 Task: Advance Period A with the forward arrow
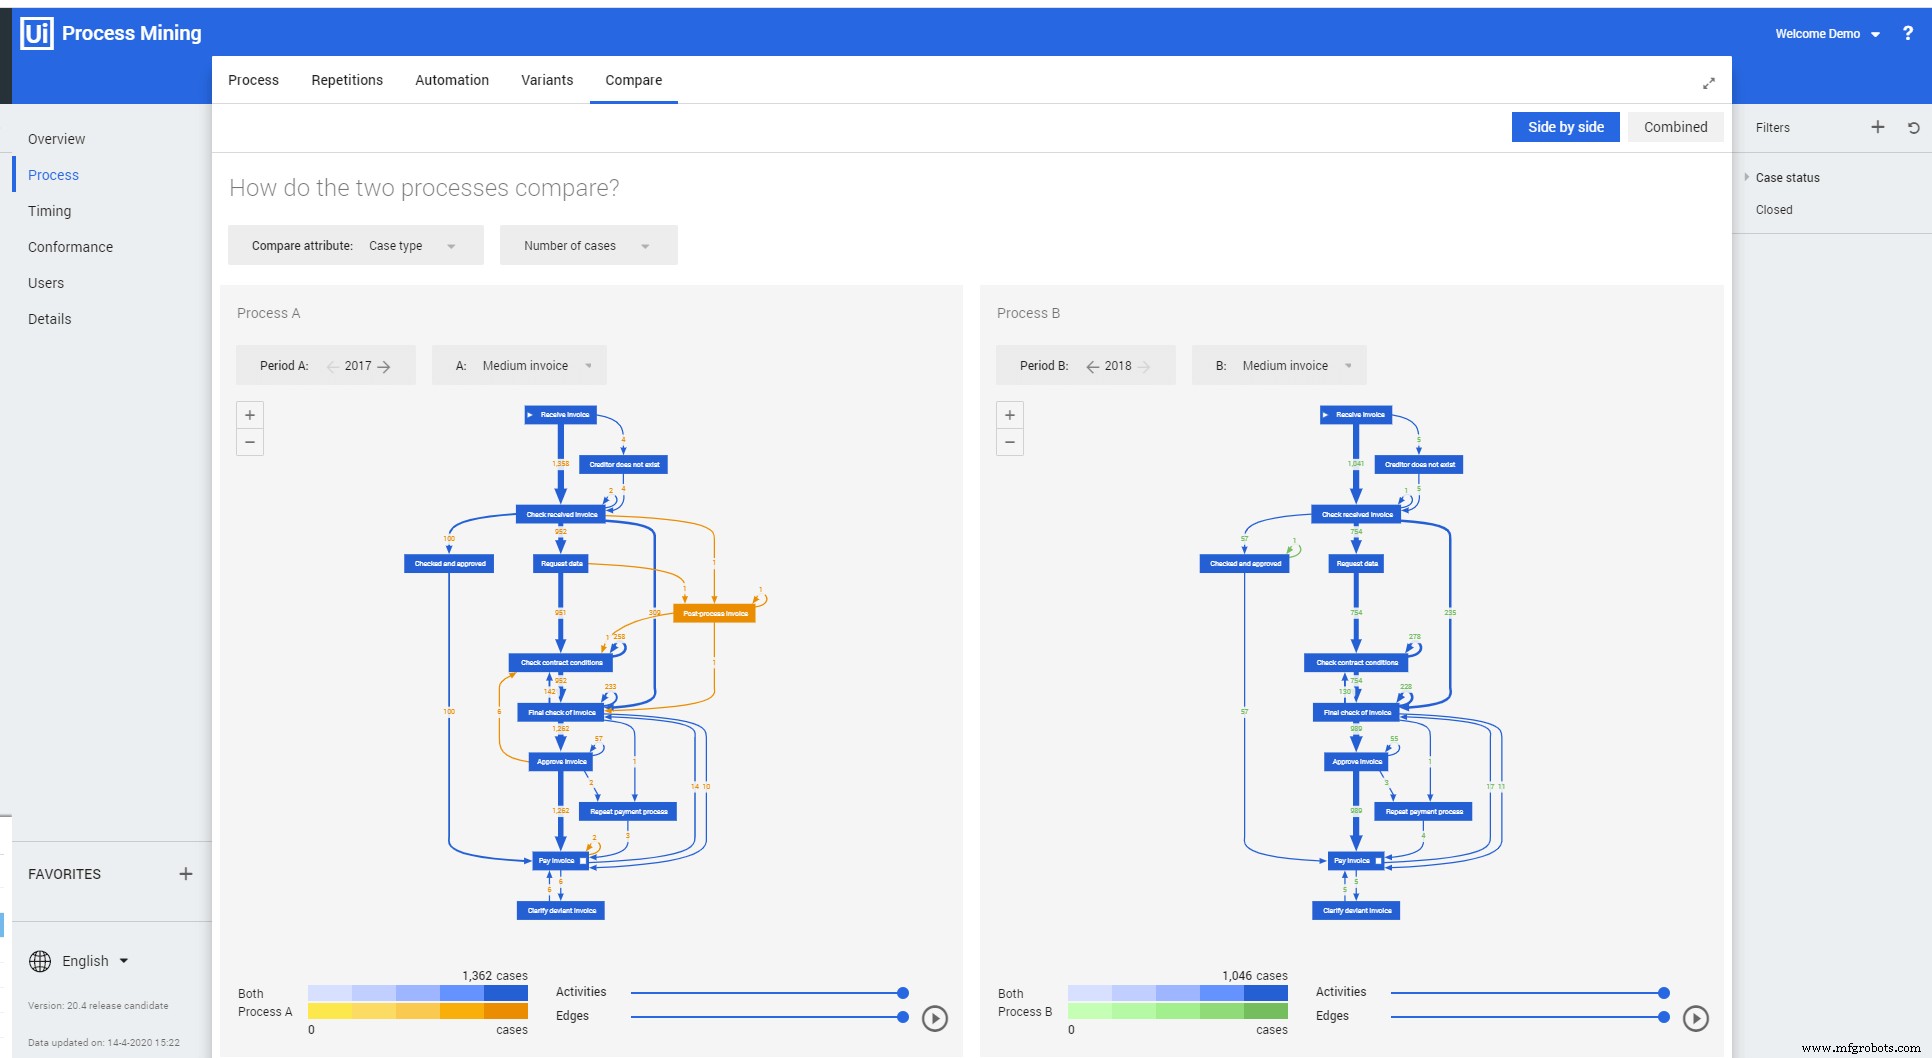pos(386,366)
